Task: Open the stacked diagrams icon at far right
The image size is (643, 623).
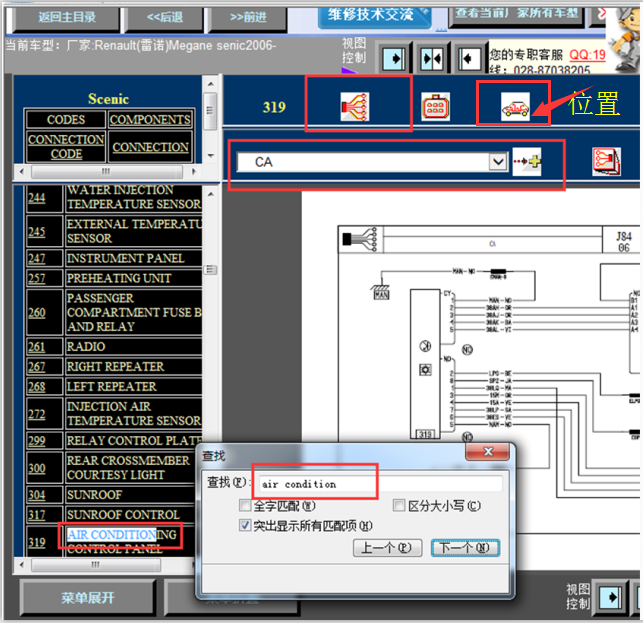Action: click(x=606, y=162)
